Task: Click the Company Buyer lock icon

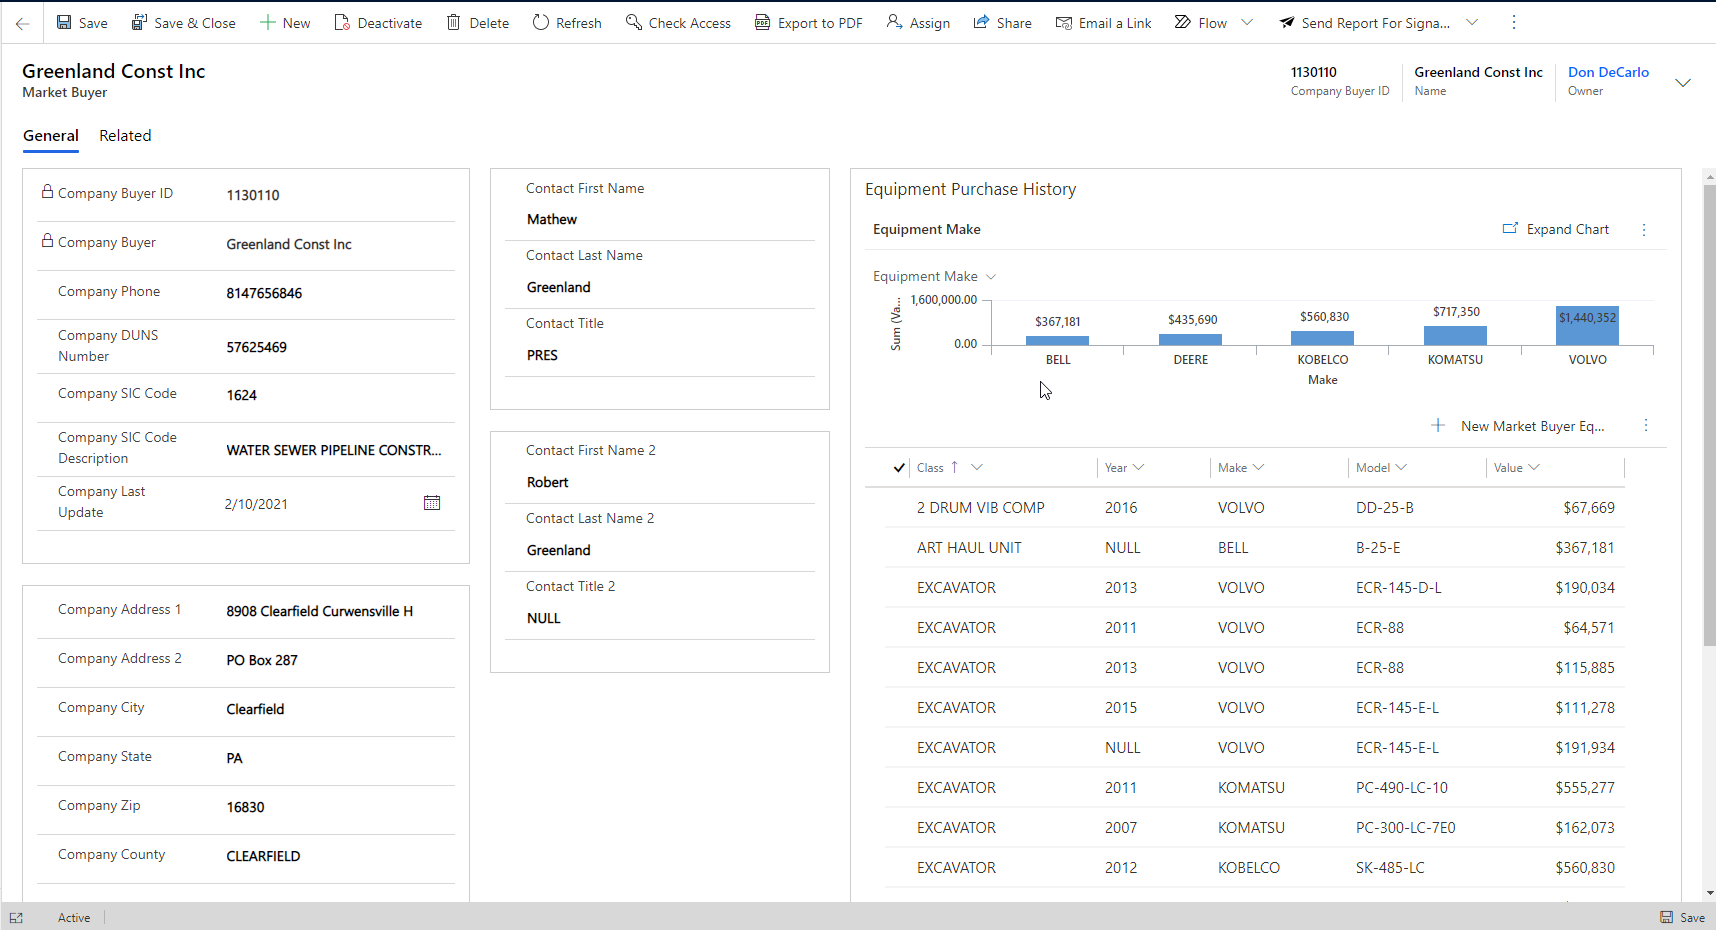Action: 47,240
